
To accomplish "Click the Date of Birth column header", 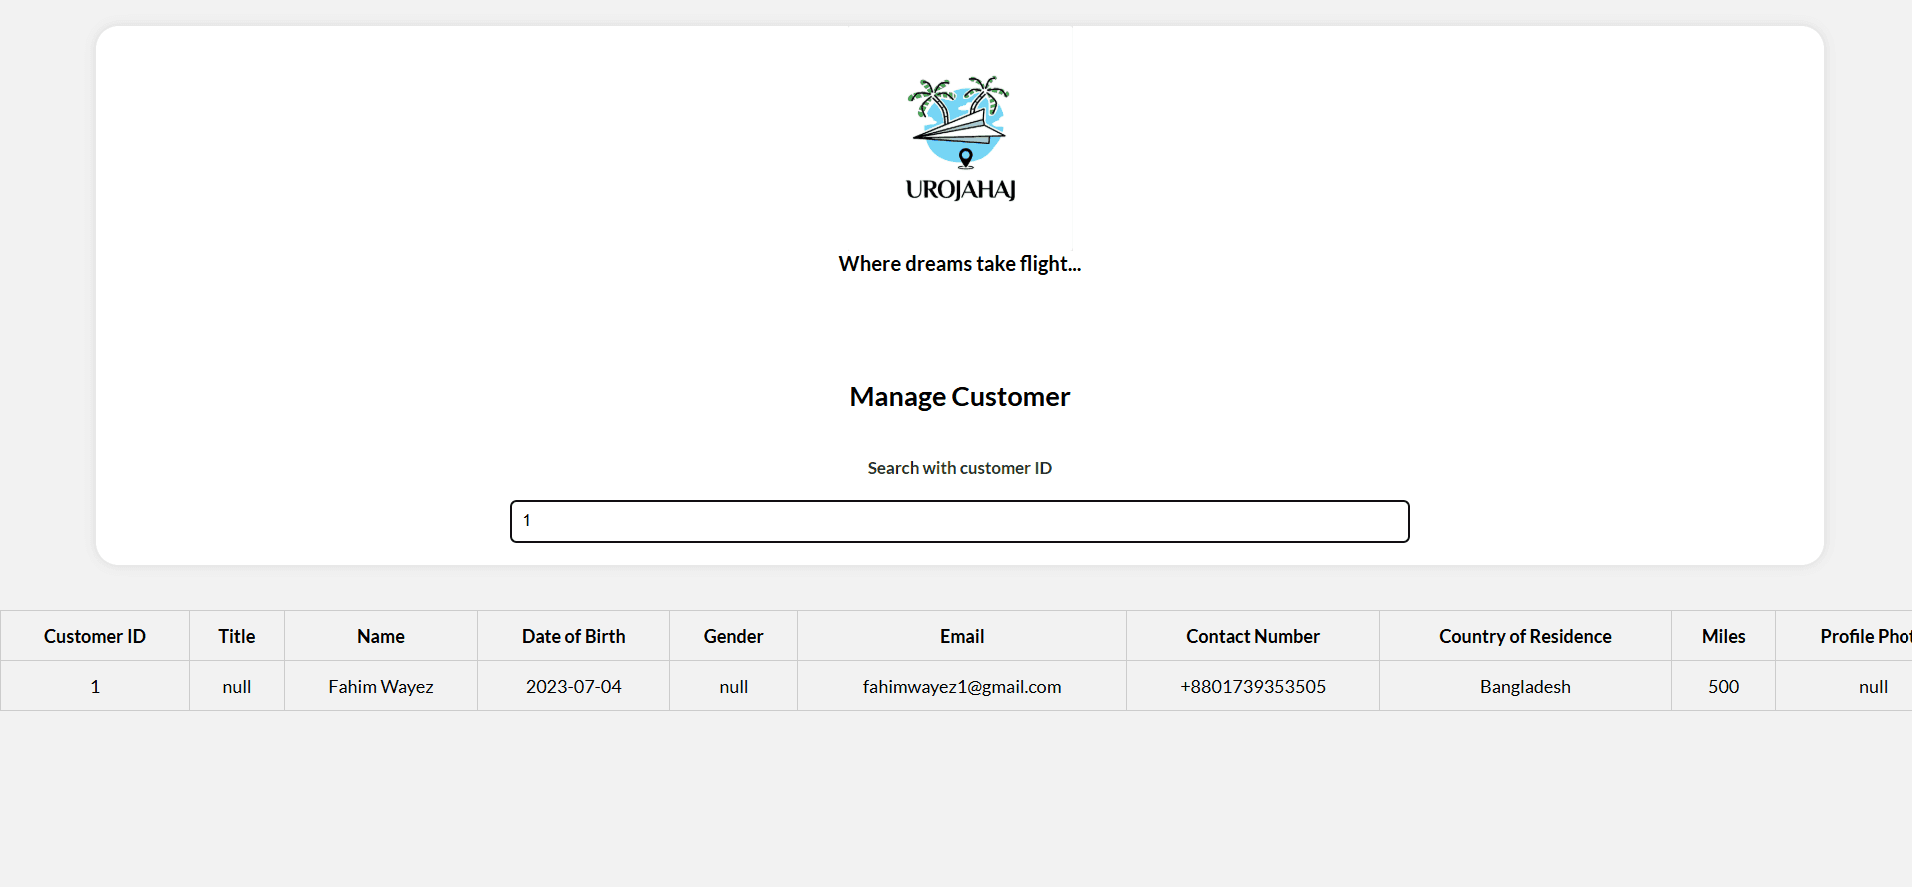I will (573, 636).
